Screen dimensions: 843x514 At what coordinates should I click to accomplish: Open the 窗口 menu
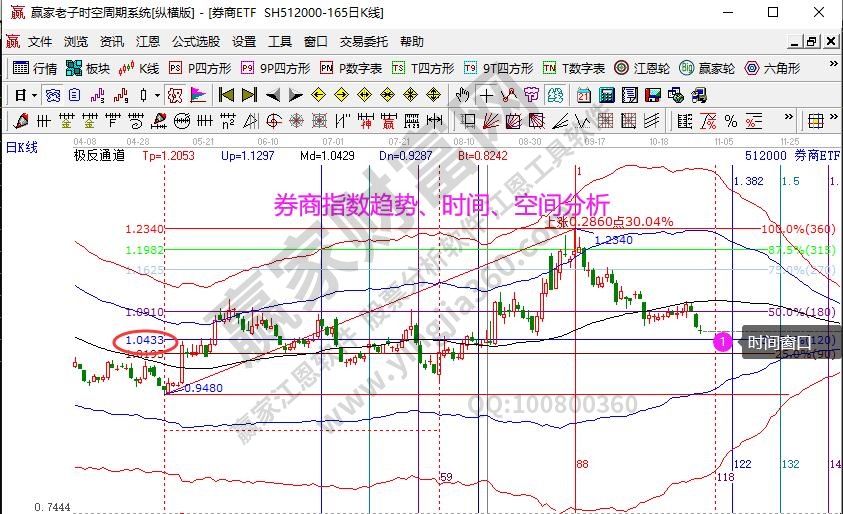coord(316,41)
